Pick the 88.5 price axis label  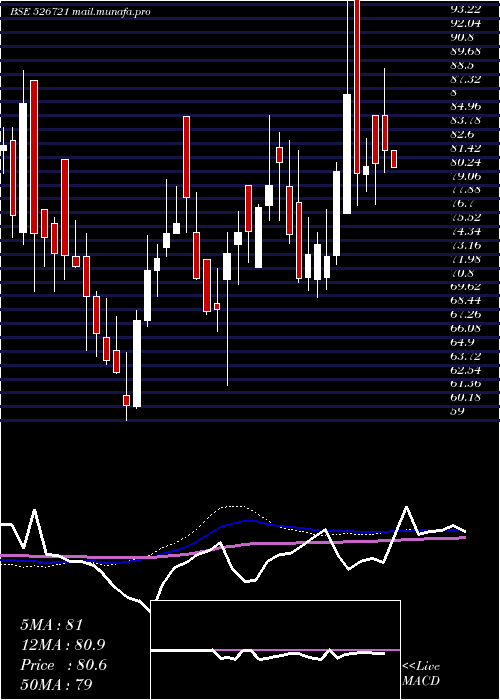pyautogui.click(x=463, y=65)
